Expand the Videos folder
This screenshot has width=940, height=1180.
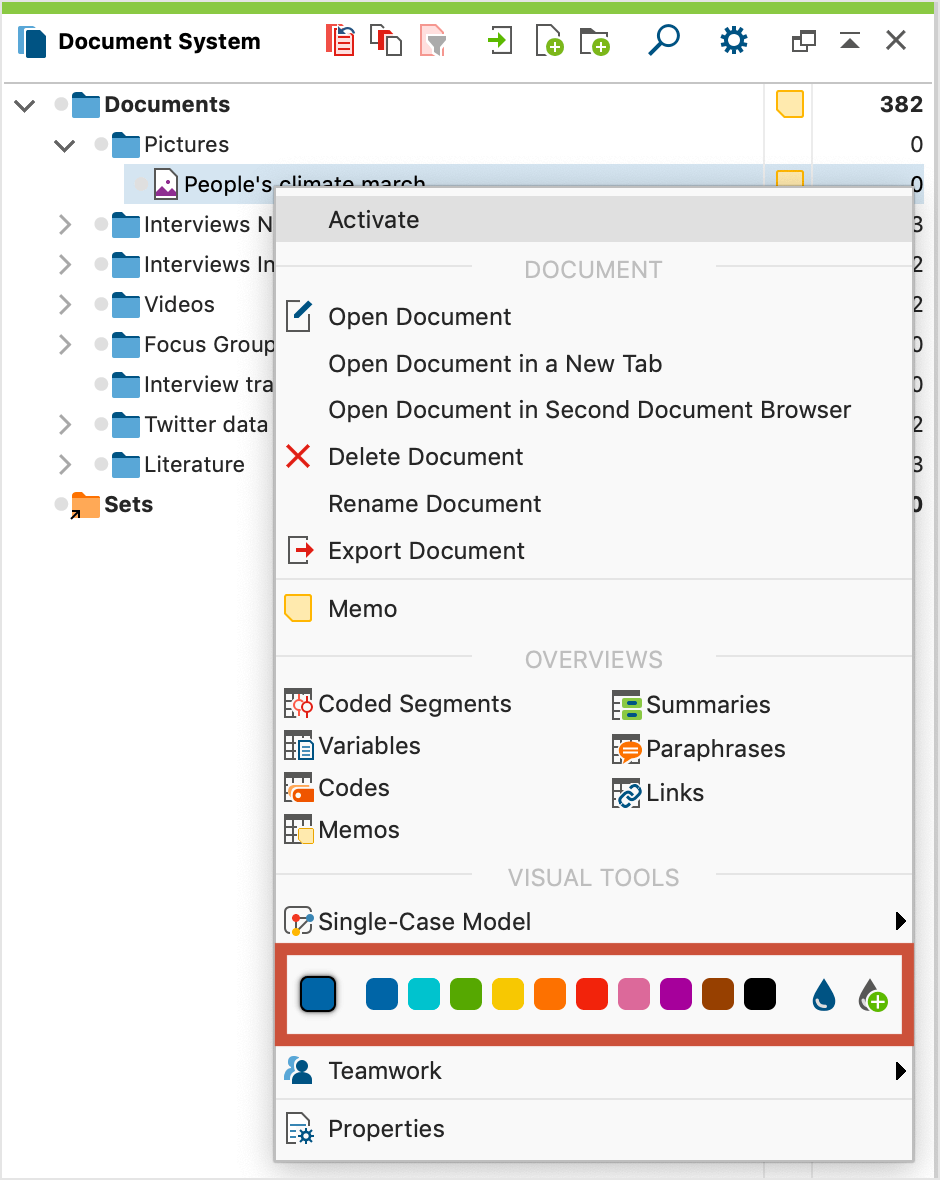[x=65, y=304]
